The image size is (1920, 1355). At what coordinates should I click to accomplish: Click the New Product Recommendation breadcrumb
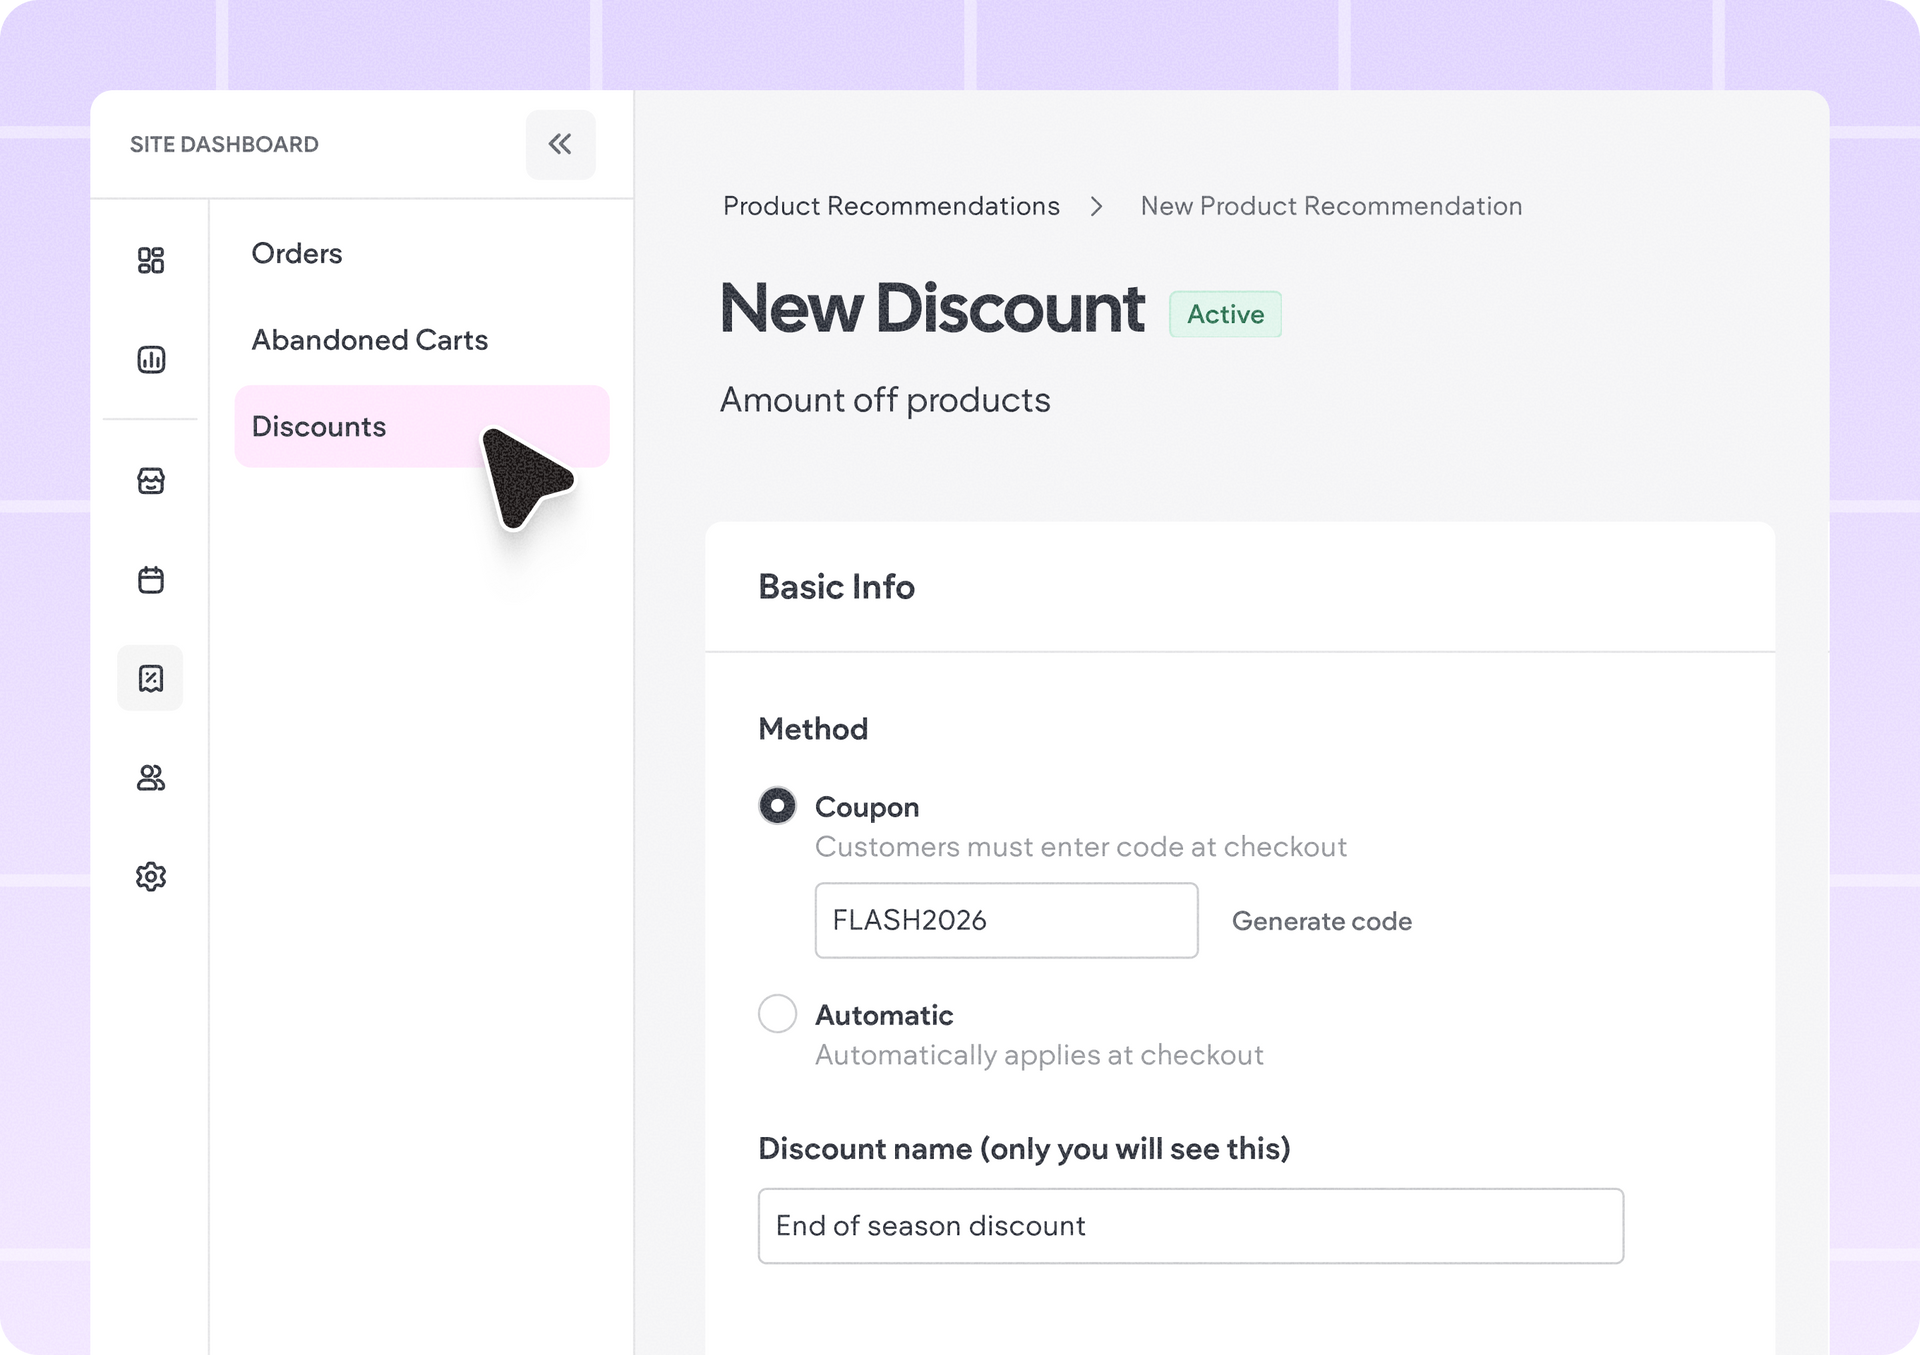pos(1331,206)
